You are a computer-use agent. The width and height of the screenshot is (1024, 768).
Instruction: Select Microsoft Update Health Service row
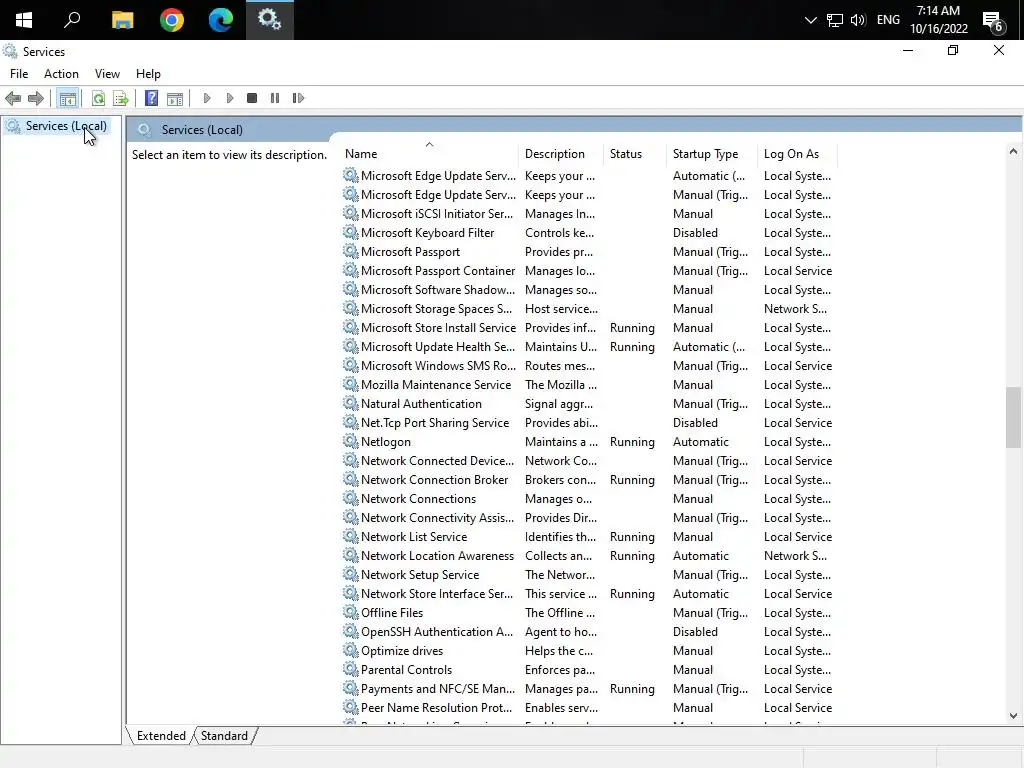coord(589,347)
